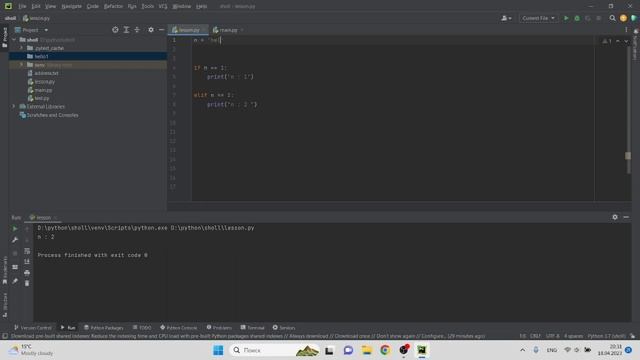Click in editor line 1 code
Screen dimensions: 640x360
click(207, 40)
